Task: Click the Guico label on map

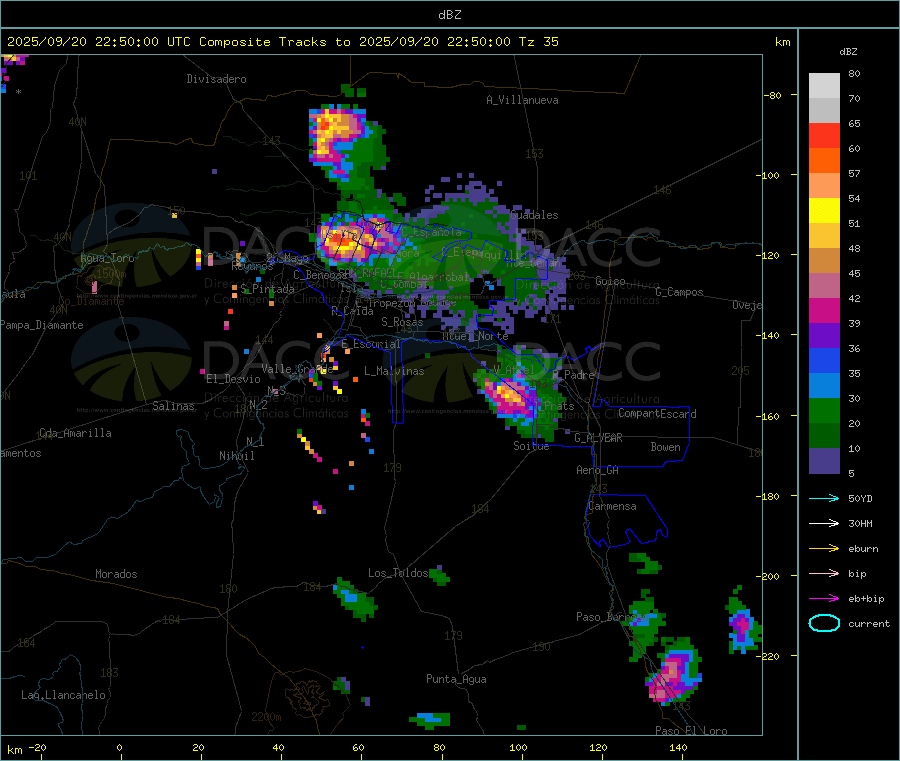Action: (x=610, y=281)
